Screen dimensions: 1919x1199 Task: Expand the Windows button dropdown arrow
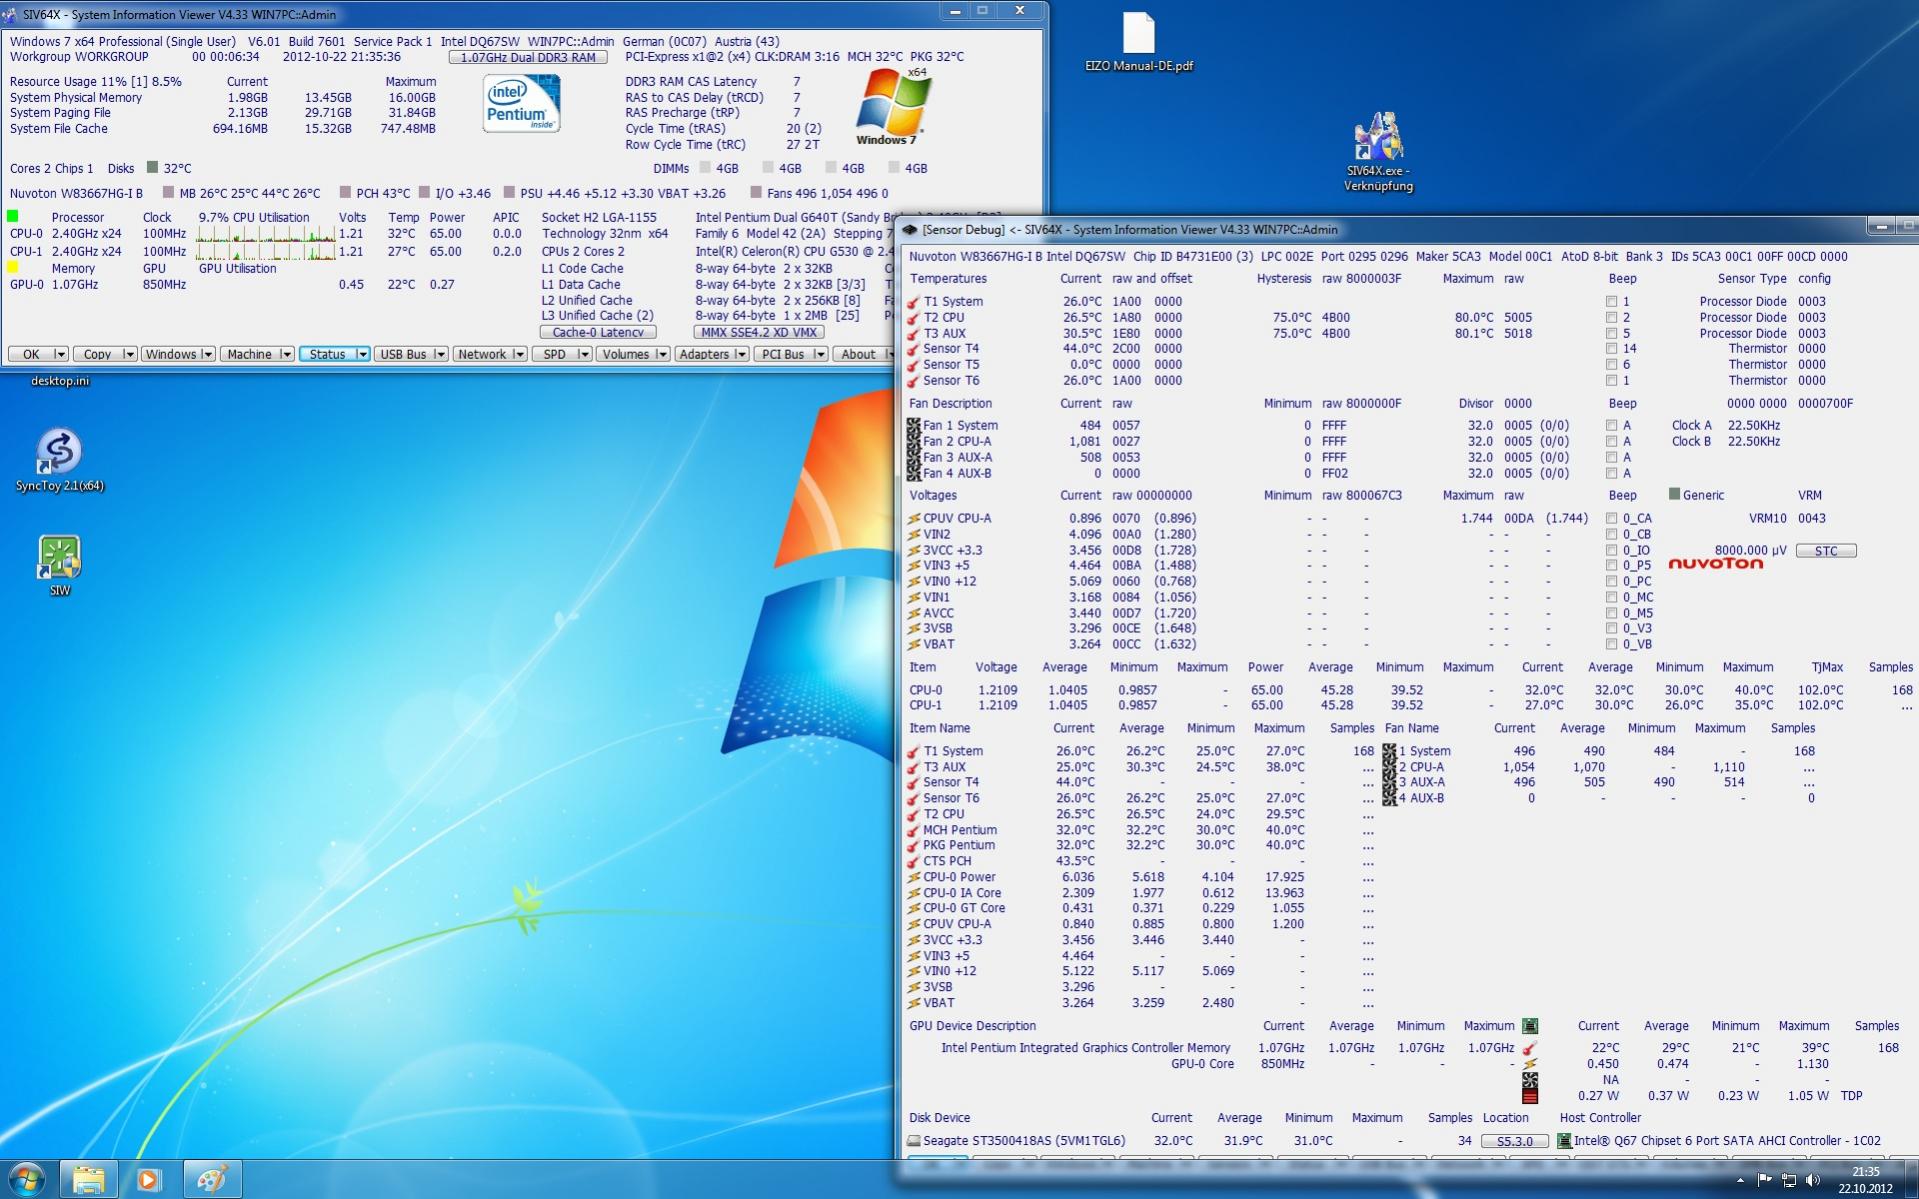[x=207, y=355]
